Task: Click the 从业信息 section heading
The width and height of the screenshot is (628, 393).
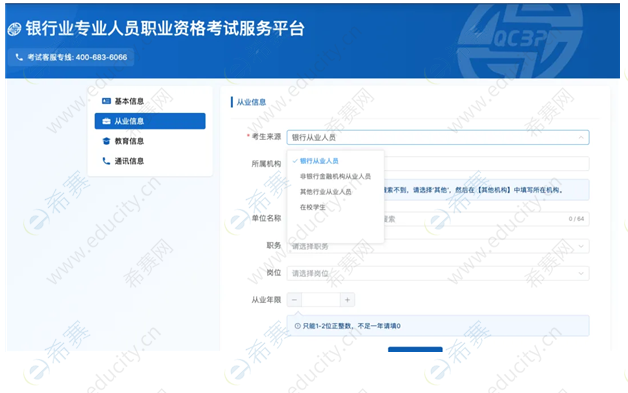Action: pos(251,102)
